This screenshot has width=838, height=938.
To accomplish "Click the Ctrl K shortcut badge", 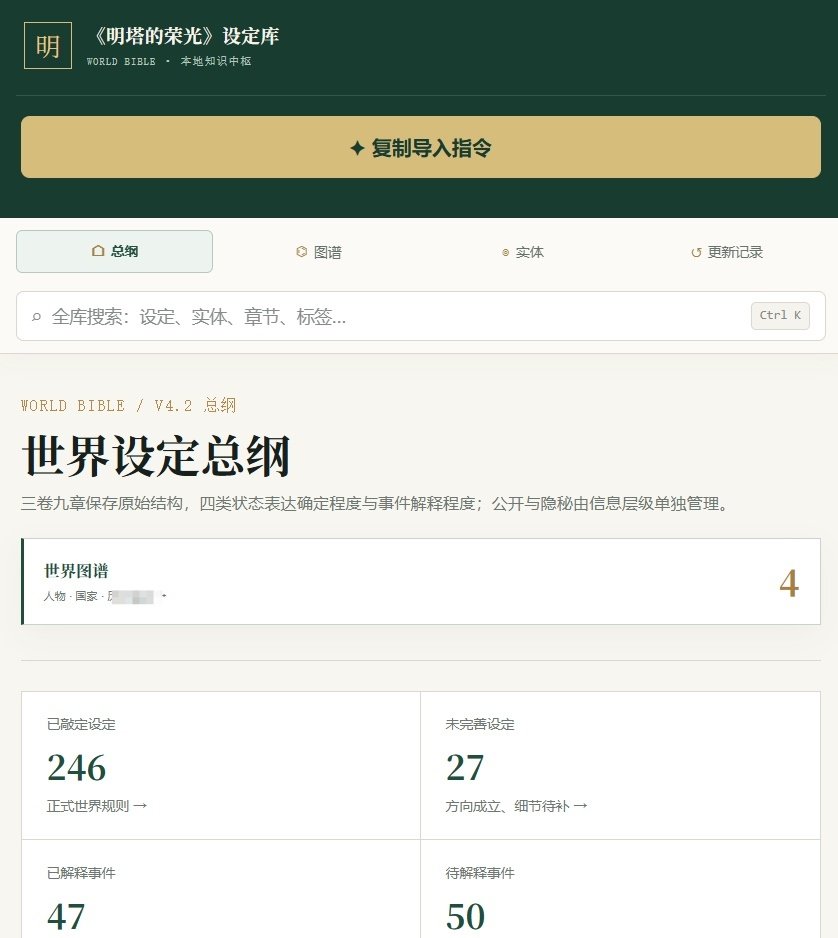I will point(780,315).
